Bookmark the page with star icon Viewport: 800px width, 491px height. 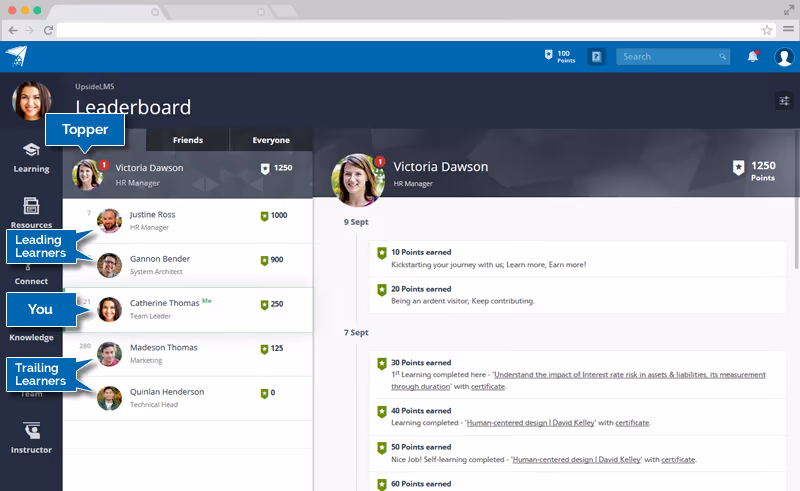click(767, 30)
